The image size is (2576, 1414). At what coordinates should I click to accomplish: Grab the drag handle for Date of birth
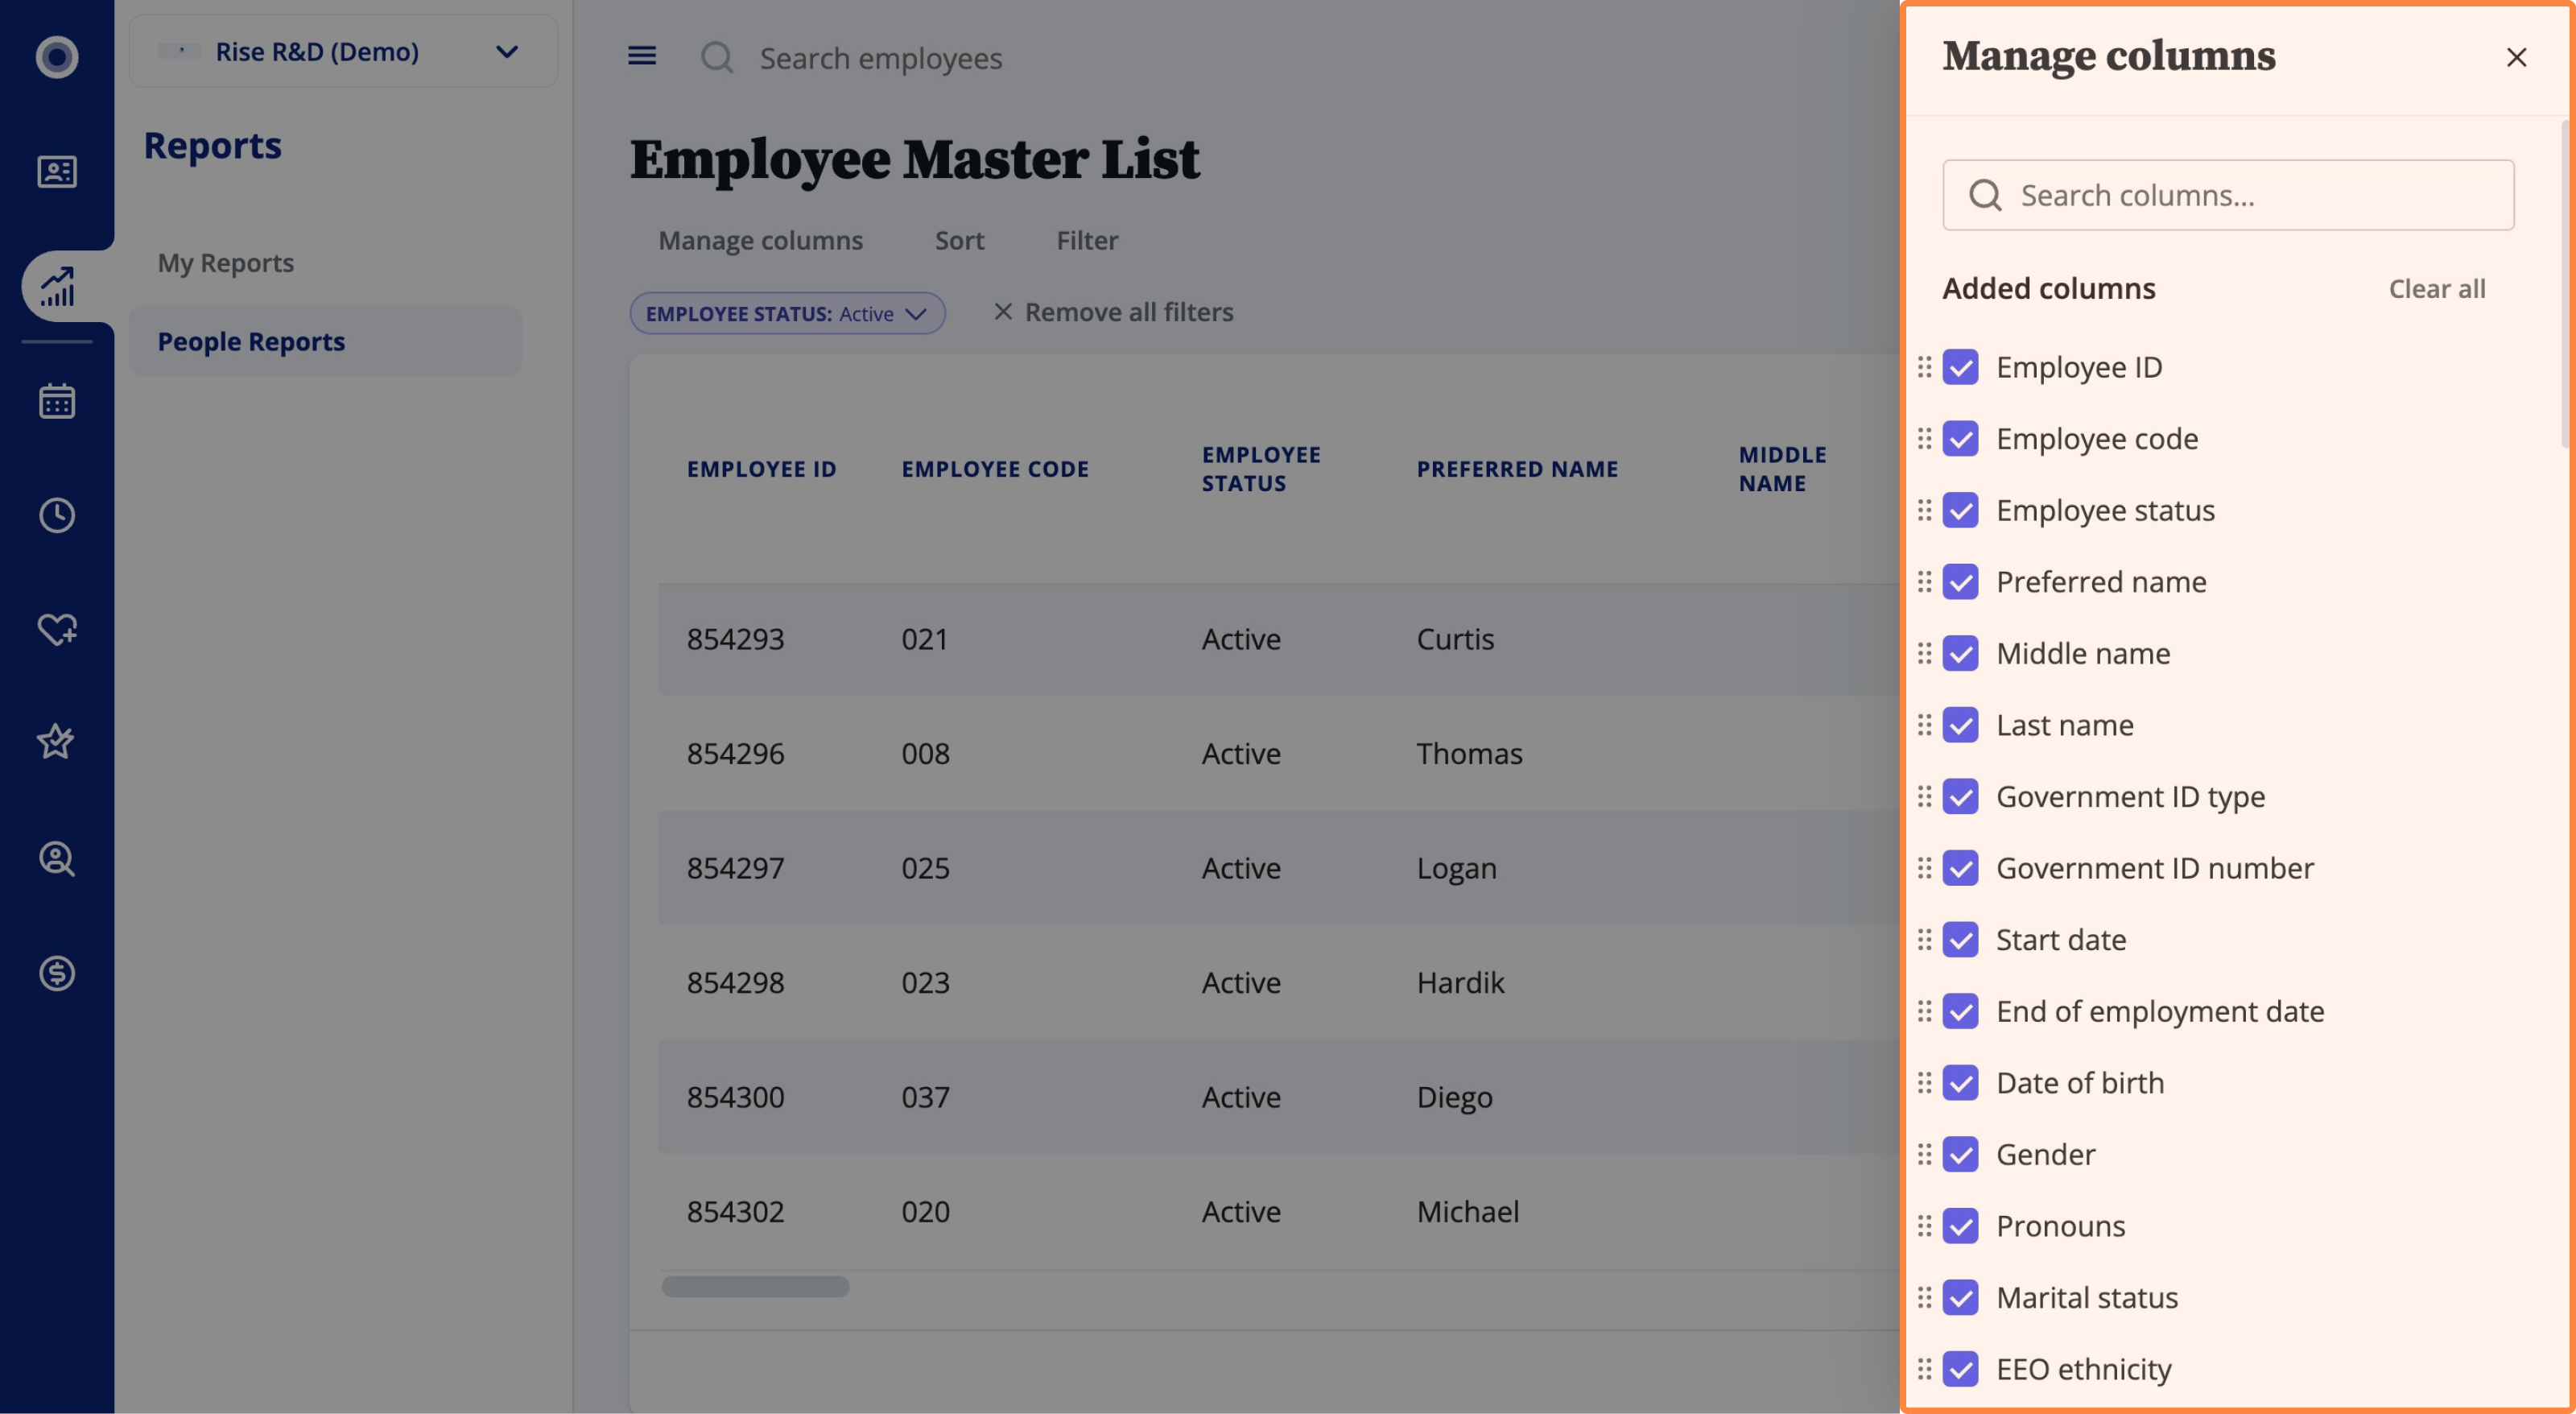[1924, 1082]
